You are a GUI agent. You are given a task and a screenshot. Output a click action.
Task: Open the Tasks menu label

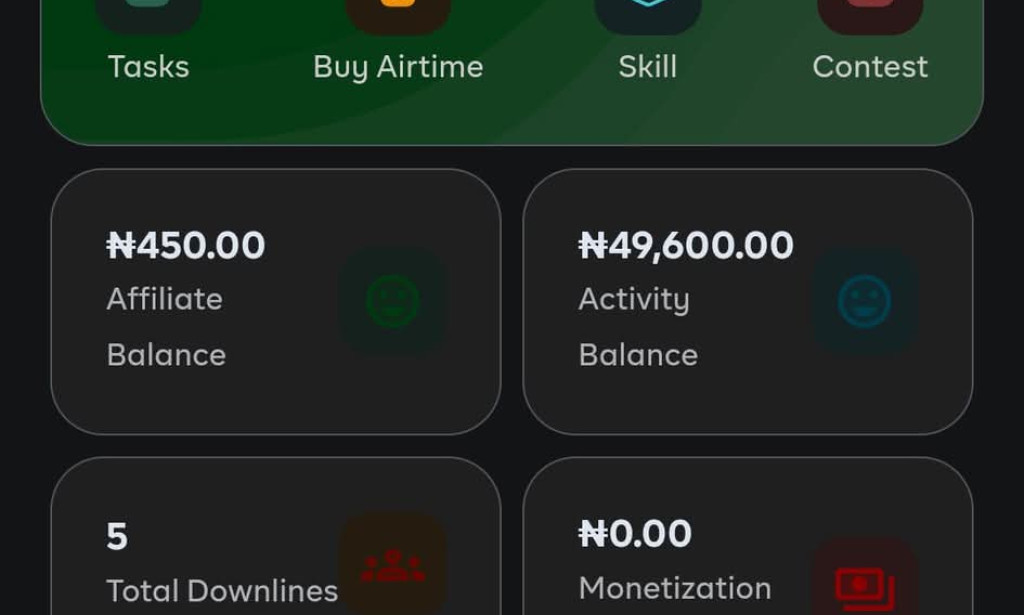[x=148, y=67]
